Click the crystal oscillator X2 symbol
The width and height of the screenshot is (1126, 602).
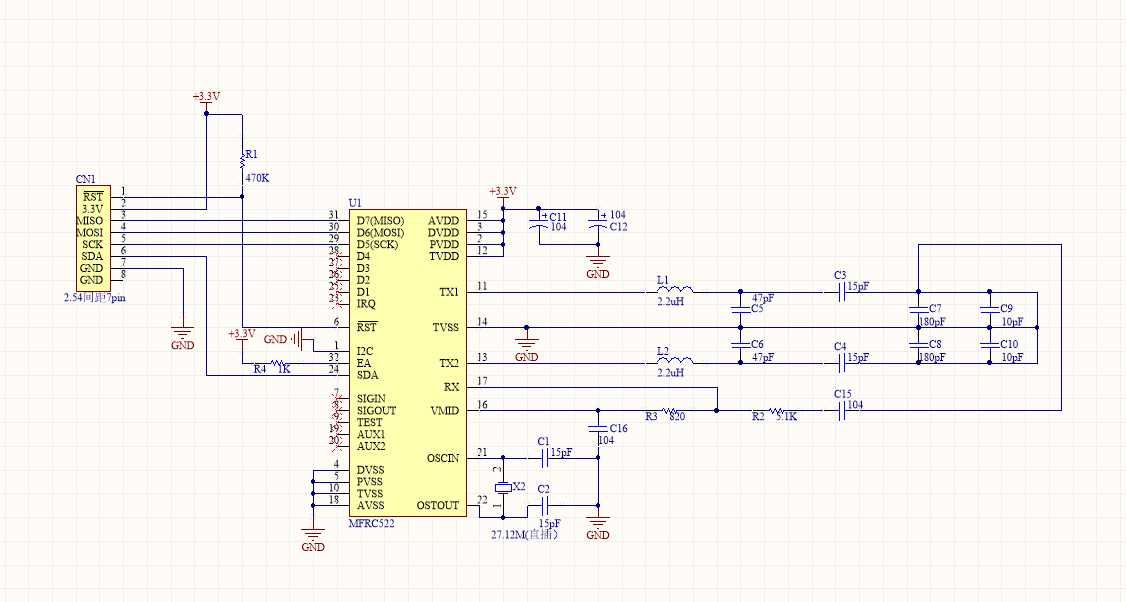(503, 487)
